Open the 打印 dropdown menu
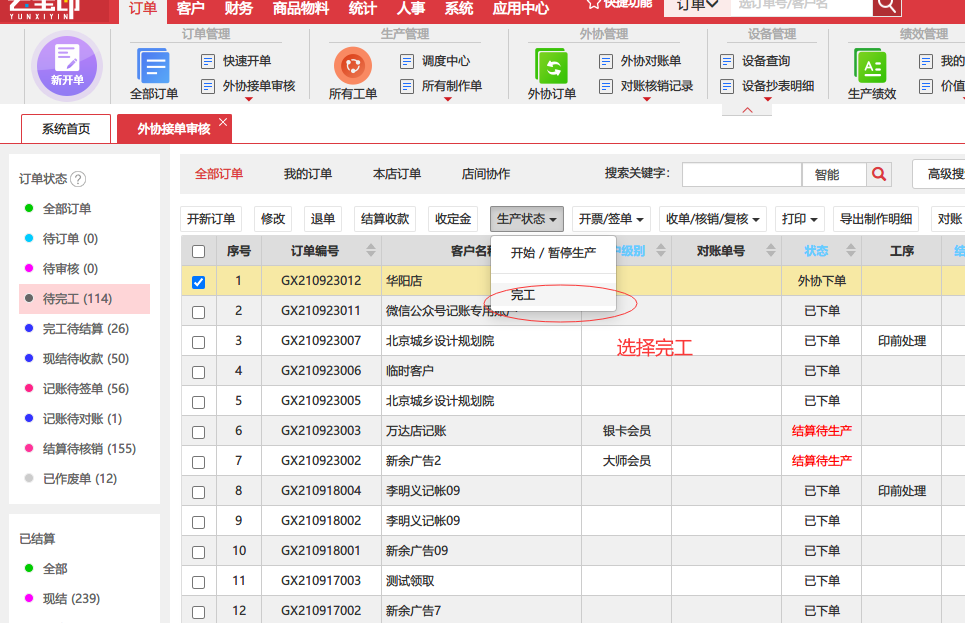The width and height of the screenshot is (965, 623). [x=799, y=219]
